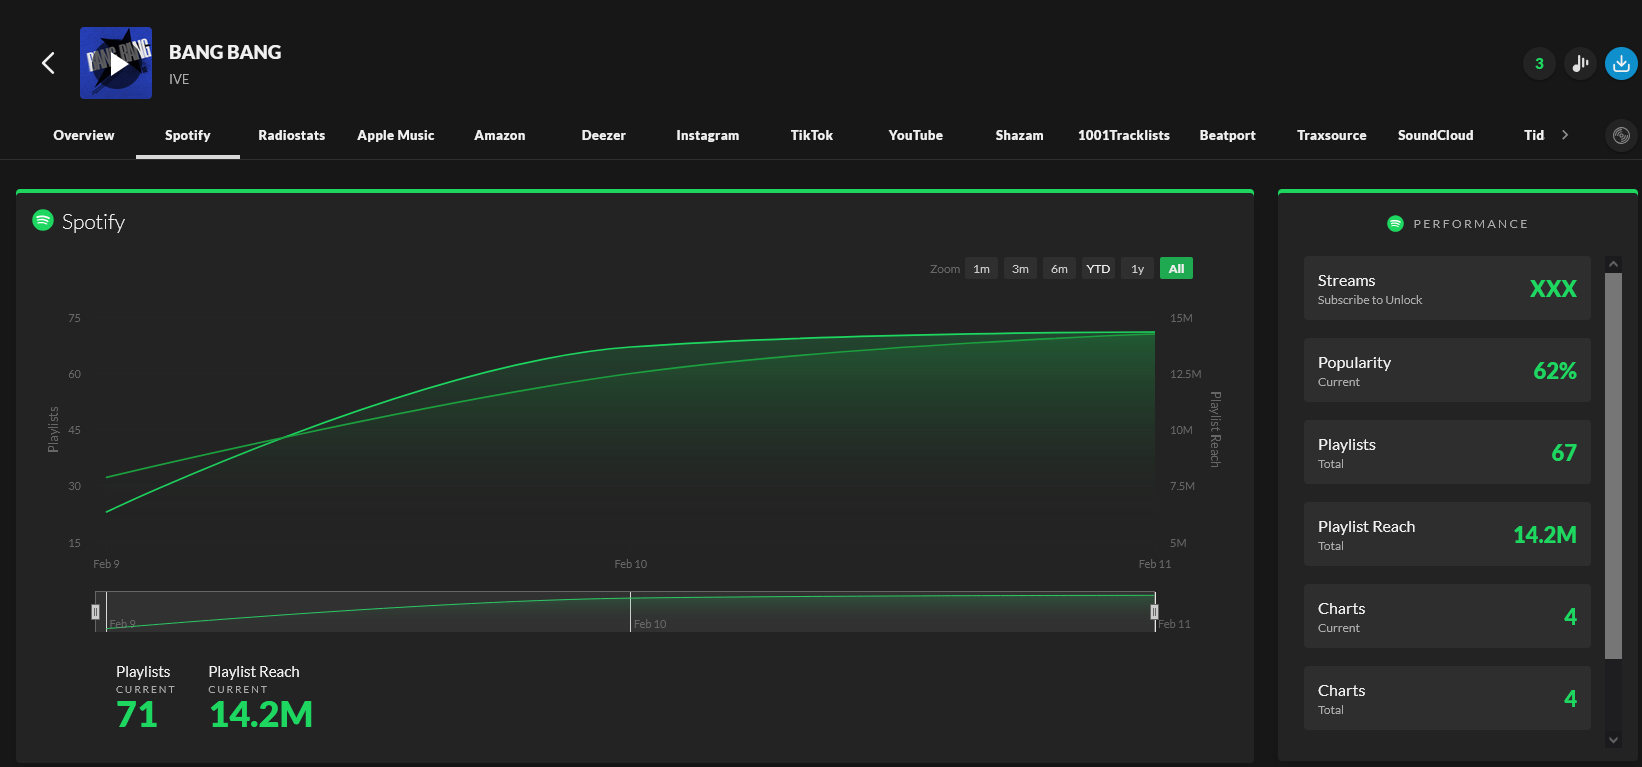
Task: Go back with the left arrow icon
Action: [x=48, y=63]
